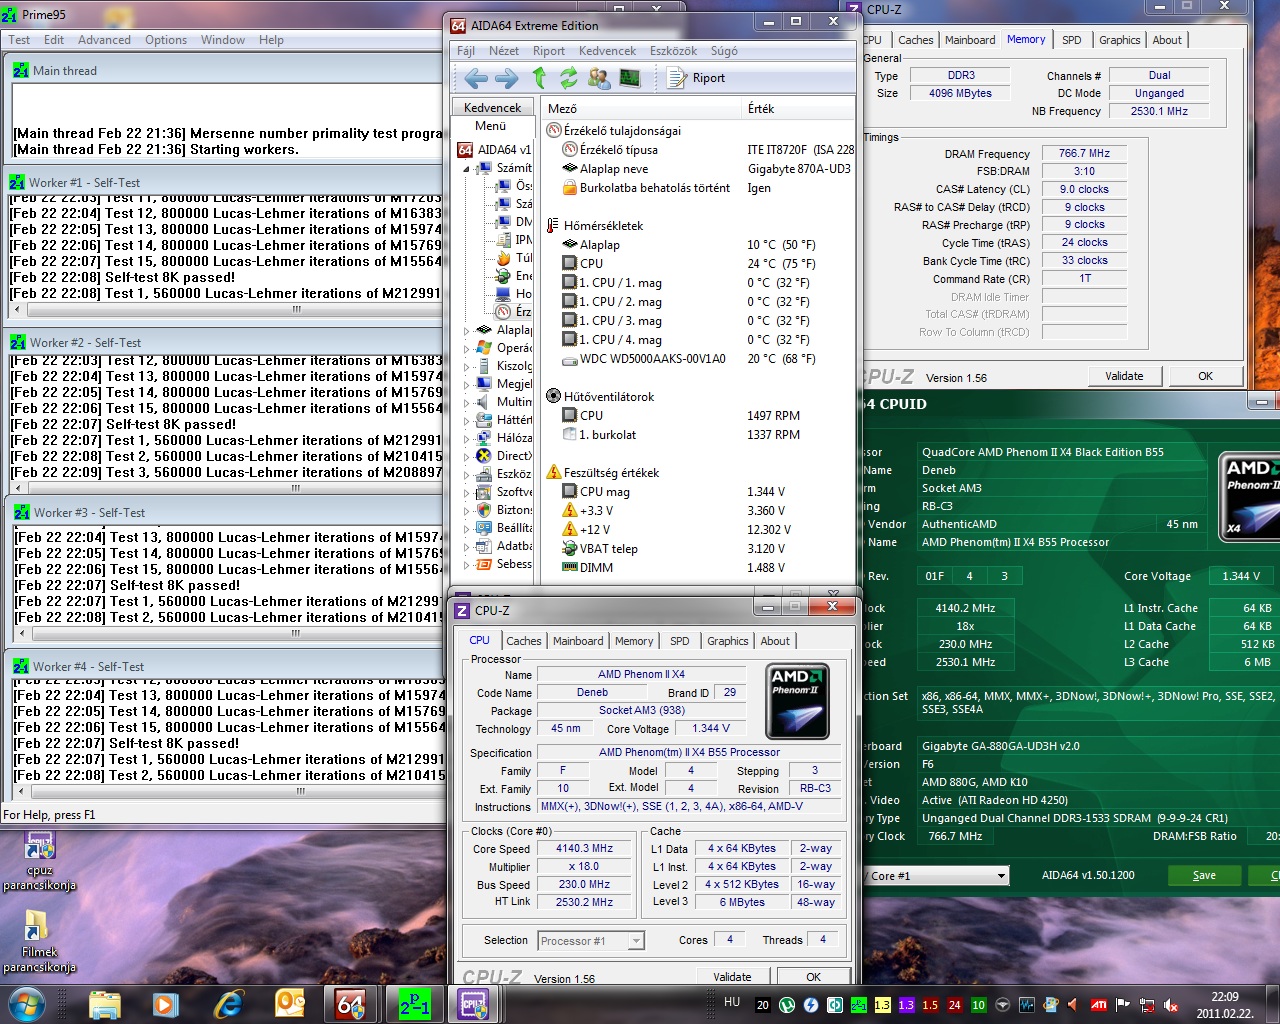1280x1024 pixels.
Task: Click the ATI tray icon
Action: tap(1098, 1005)
